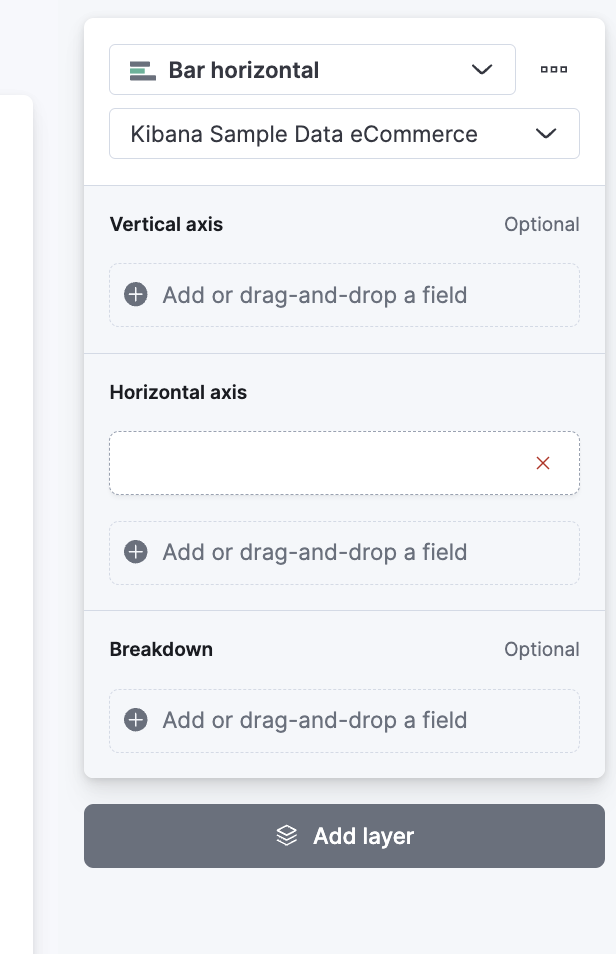Viewport: 616px width, 954px height.
Task: Expand the Kibana Sample Data eCommerce chevron
Action: pyautogui.click(x=546, y=134)
